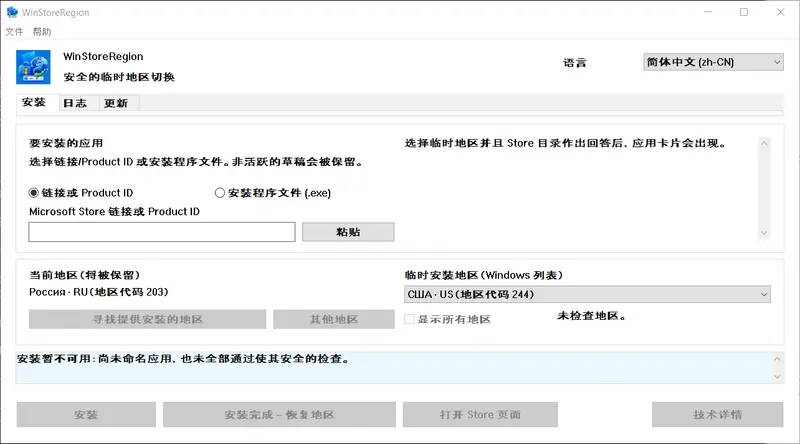Click the 技术详情 button
Screen dimensions: 800x444
(717, 414)
